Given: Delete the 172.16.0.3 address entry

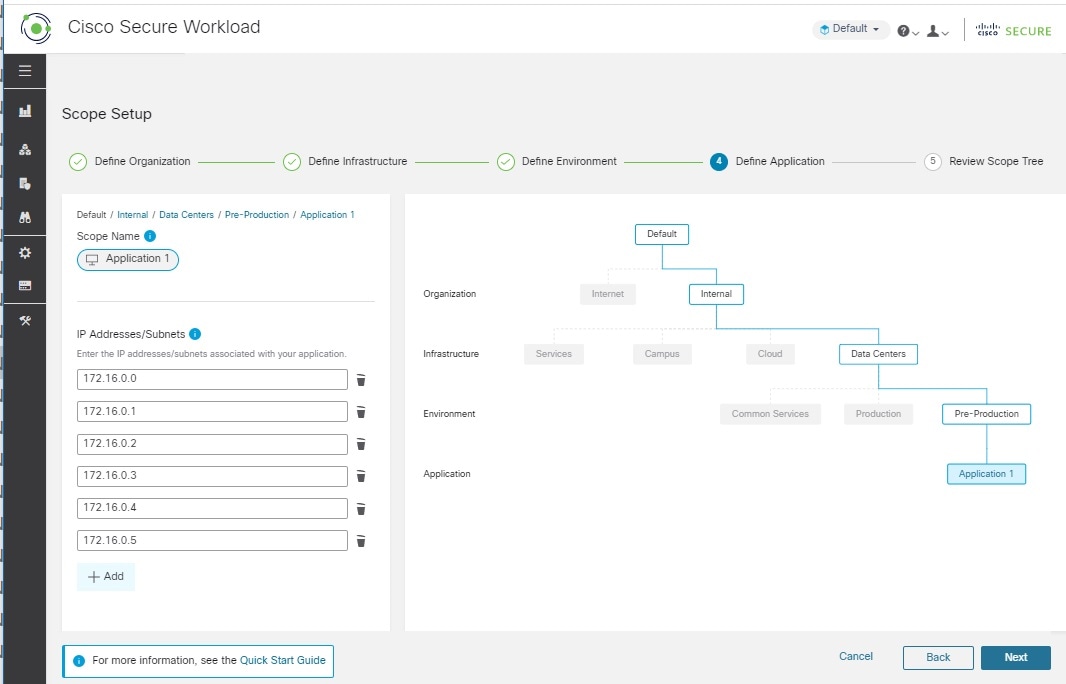Looking at the screenshot, I should pos(361,476).
